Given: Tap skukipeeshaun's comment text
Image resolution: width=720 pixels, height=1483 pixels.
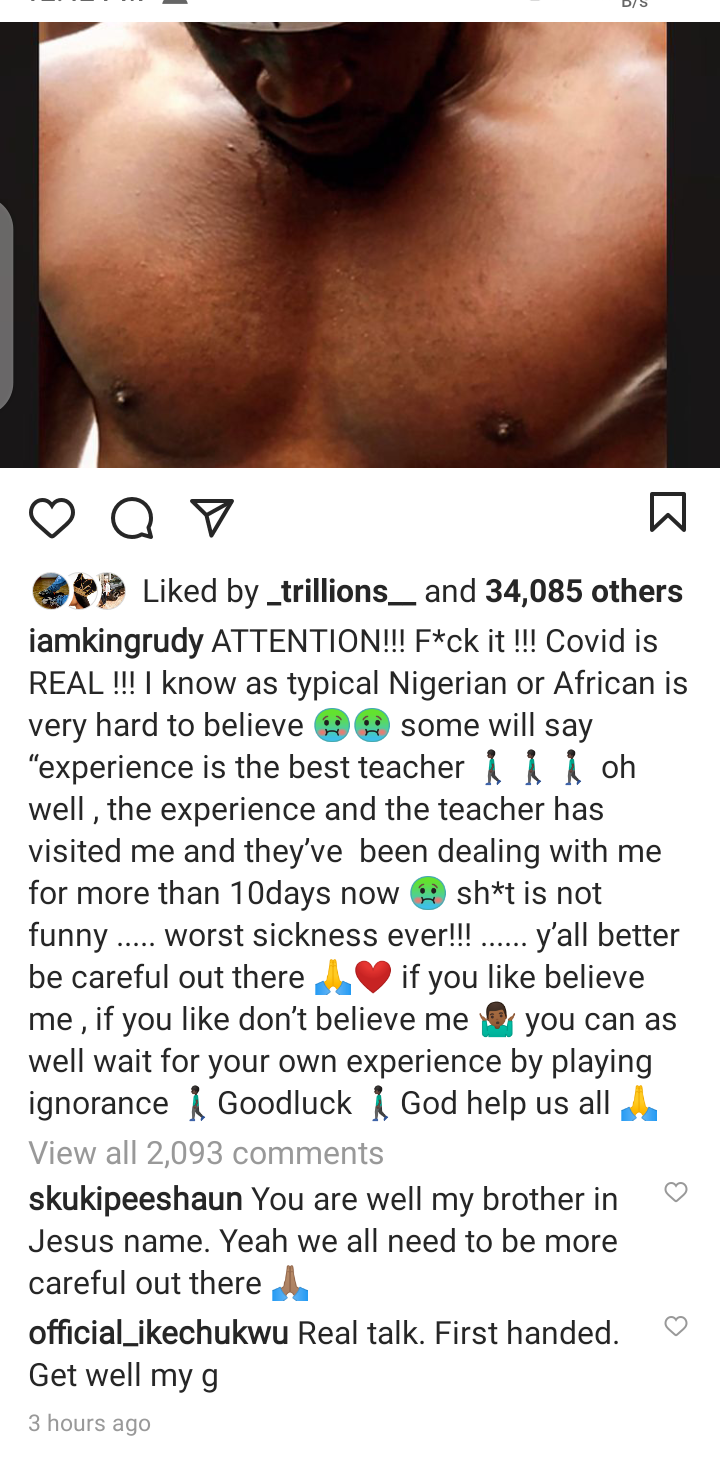Looking at the screenshot, I should pos(323,1241).
